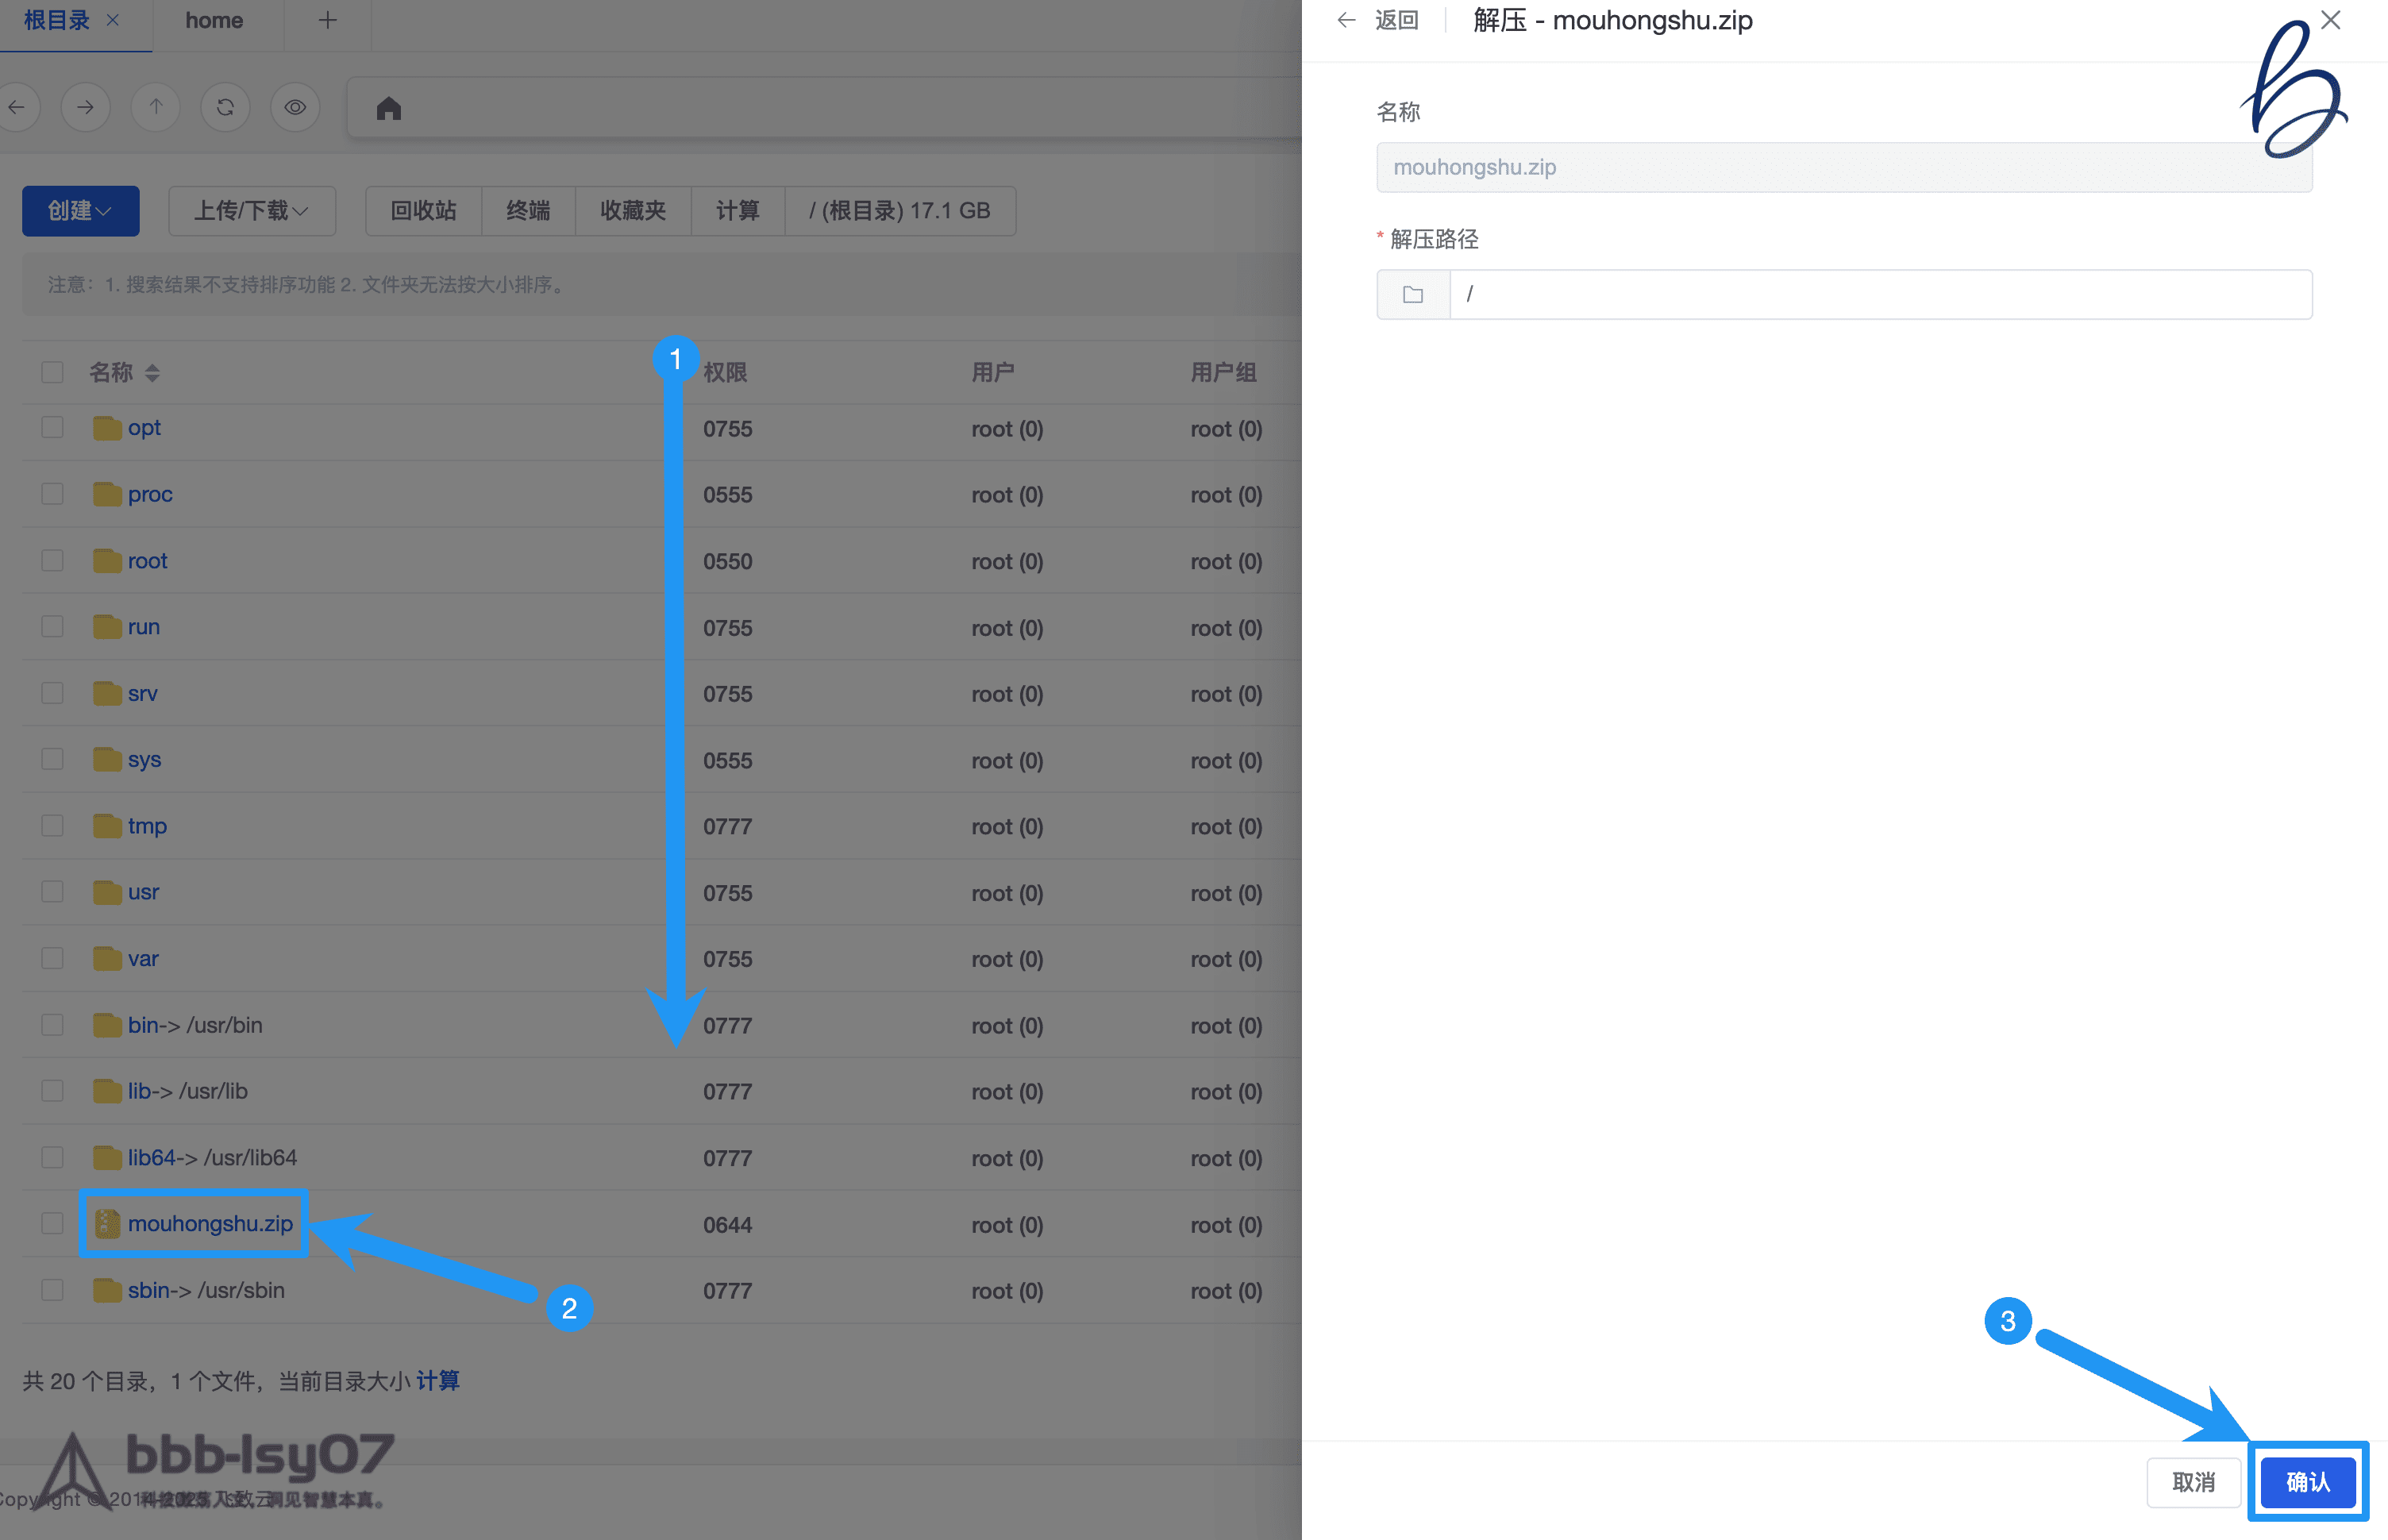Open the 上传/下载 dropdown menu
This screenshot has width=2388, height=1540.
[251, 211]
